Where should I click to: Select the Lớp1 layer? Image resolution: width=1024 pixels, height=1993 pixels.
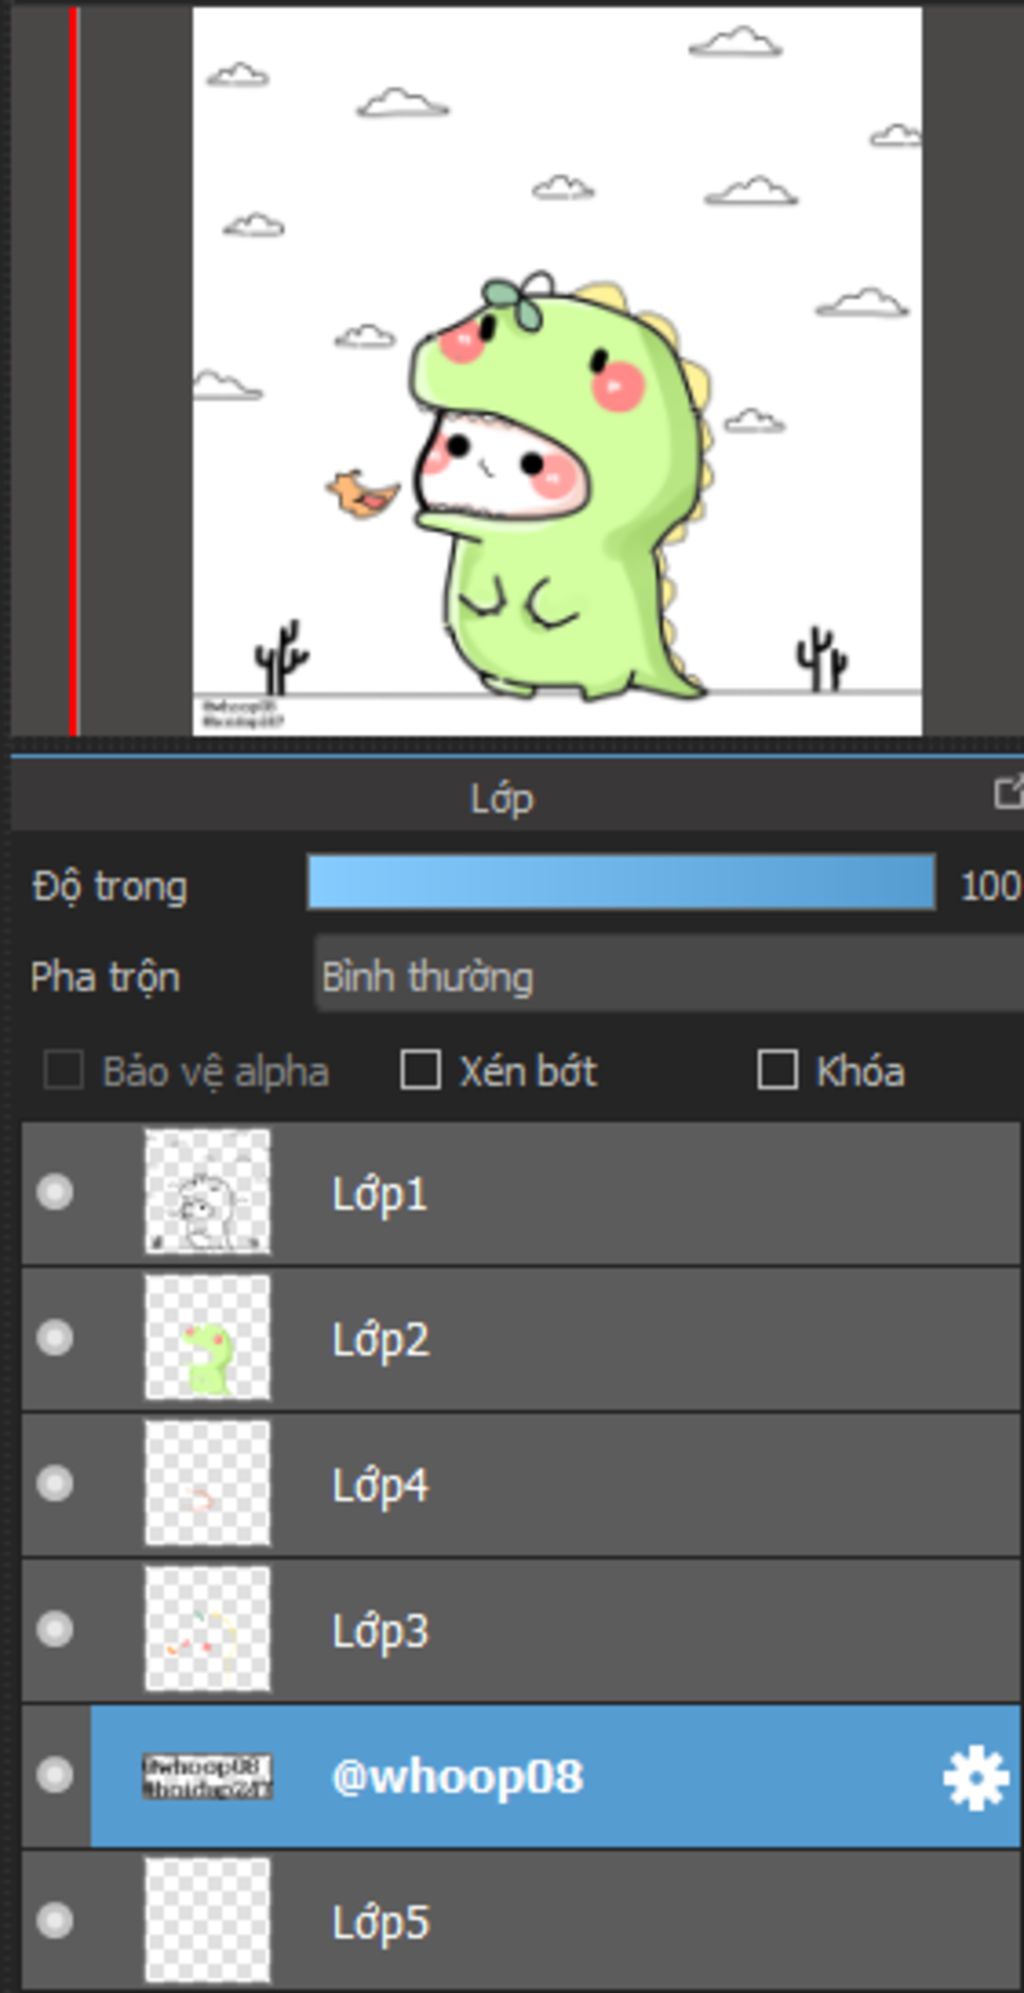[380, 1194]
